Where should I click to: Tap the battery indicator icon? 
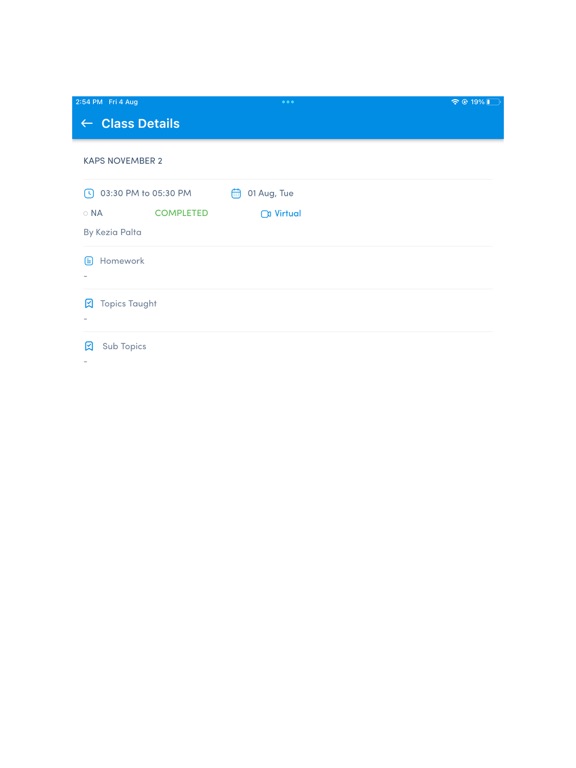493,102
